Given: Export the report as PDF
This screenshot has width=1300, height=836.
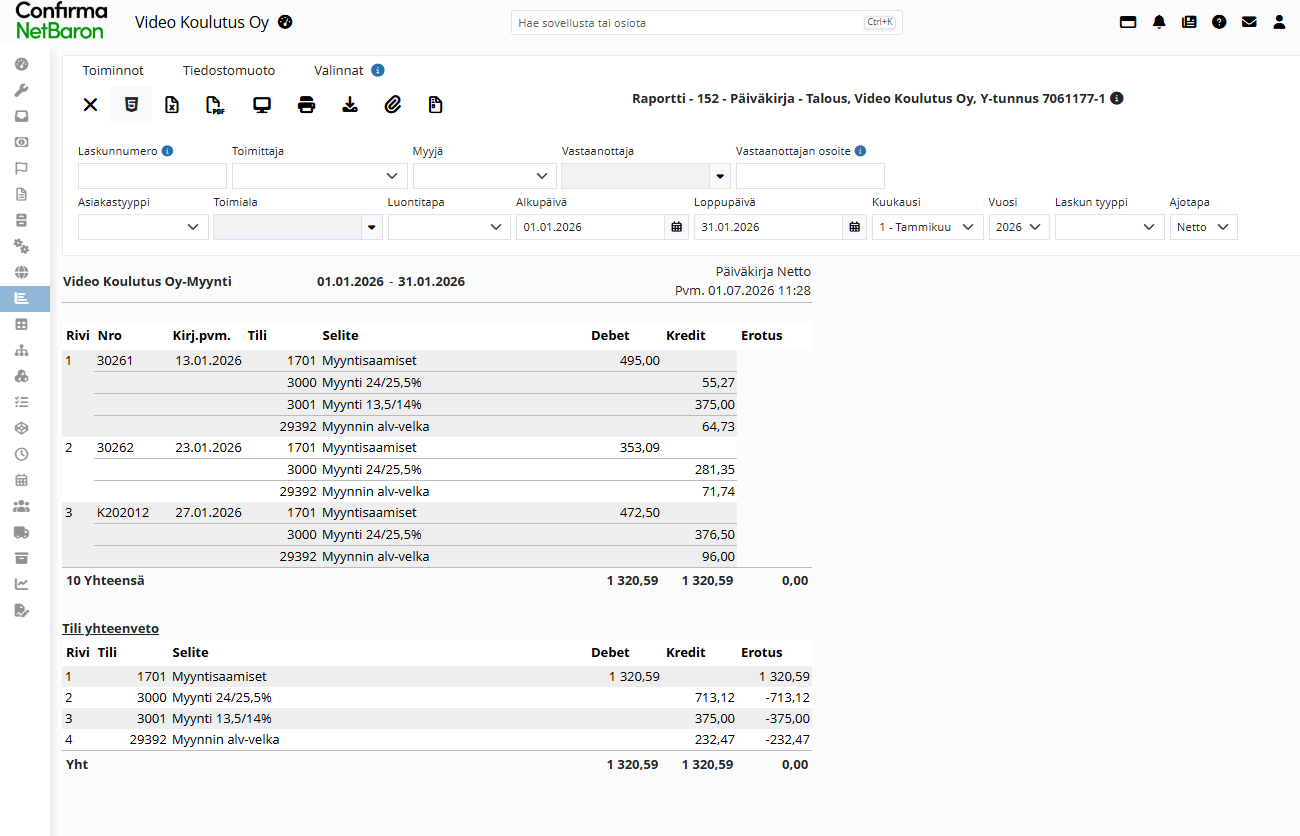Looking at the screenshot, I should [215, 105].
